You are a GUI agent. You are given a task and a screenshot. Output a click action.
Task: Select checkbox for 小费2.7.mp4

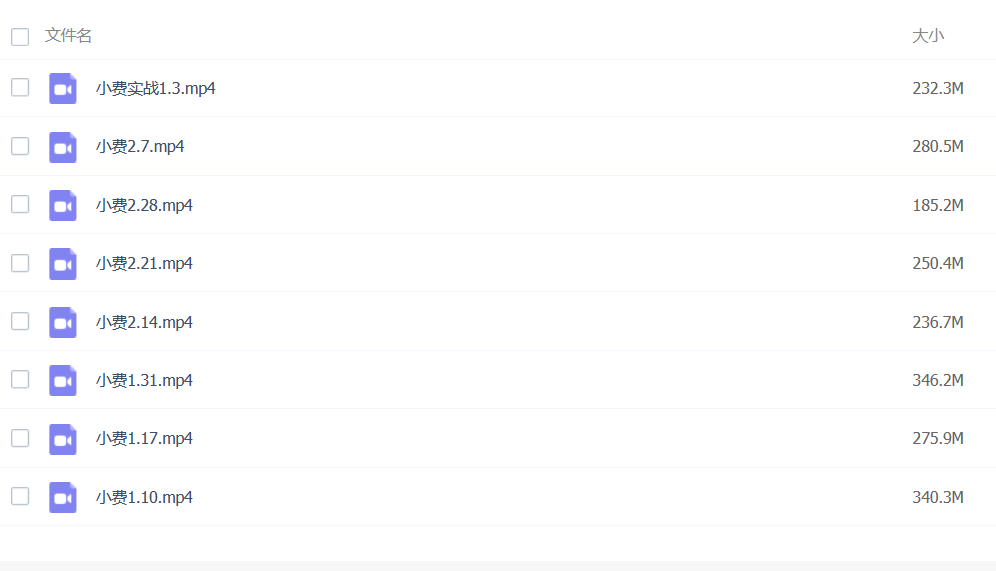coord(20,146)
